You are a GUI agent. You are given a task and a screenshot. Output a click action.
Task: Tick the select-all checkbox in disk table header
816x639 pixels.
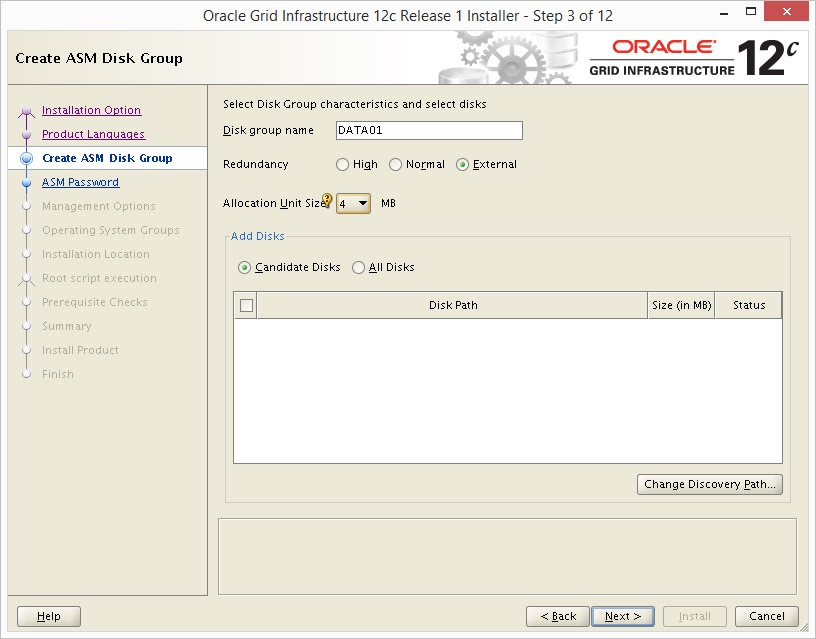tap(247, 305)
